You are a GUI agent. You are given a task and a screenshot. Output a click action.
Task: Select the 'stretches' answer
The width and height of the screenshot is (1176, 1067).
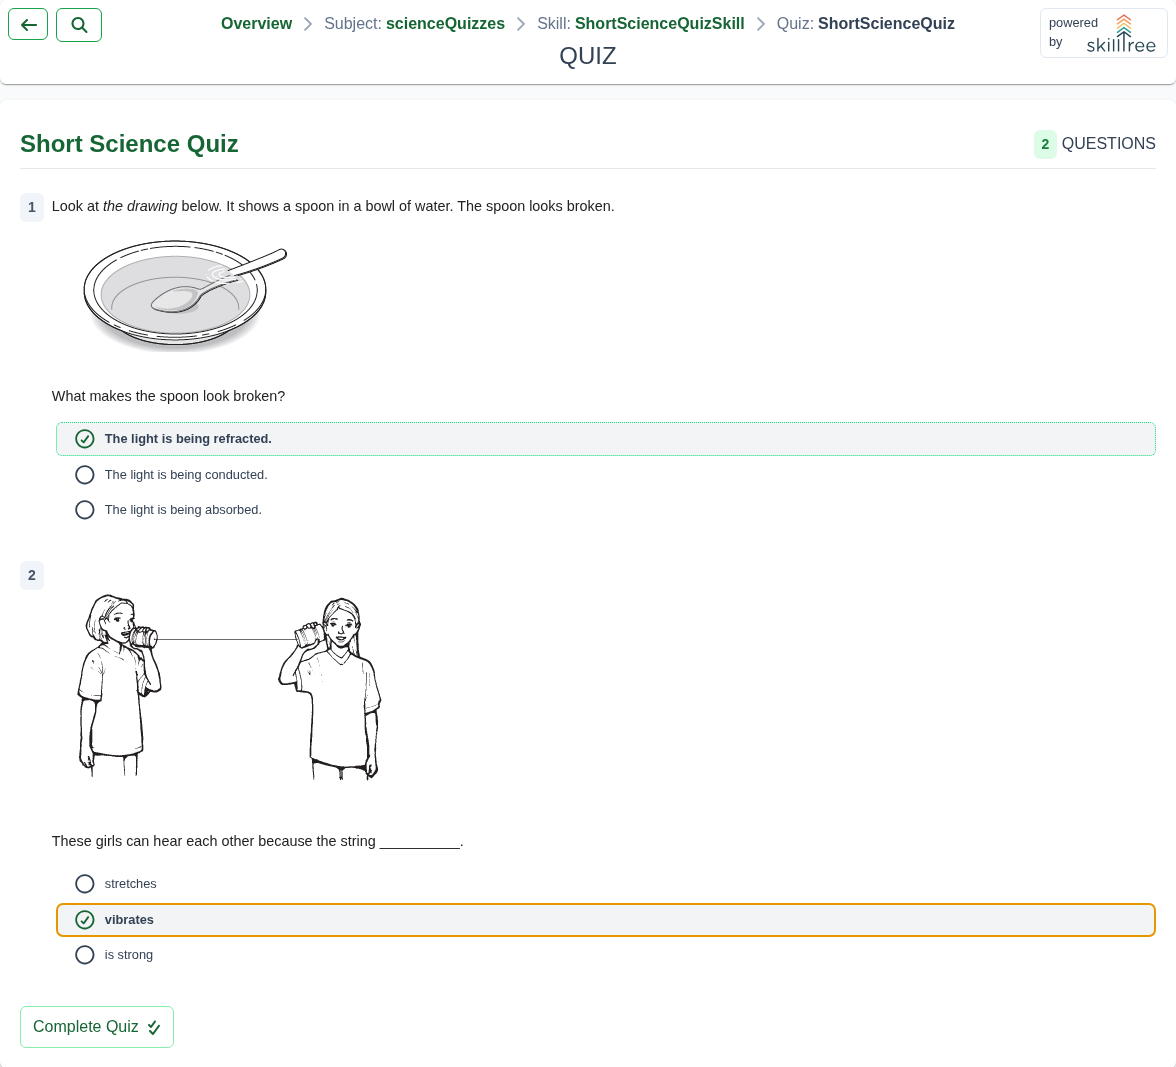[606, 883]
